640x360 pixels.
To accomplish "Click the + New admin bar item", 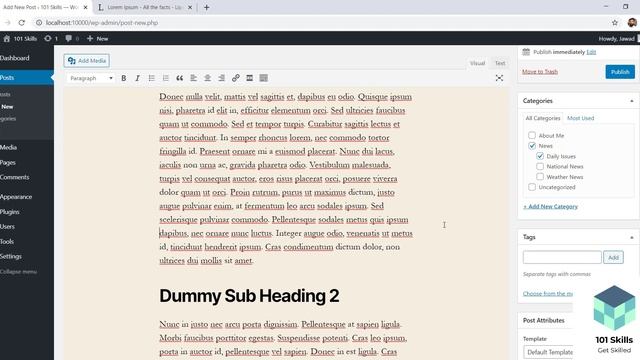I will point(98,38).
